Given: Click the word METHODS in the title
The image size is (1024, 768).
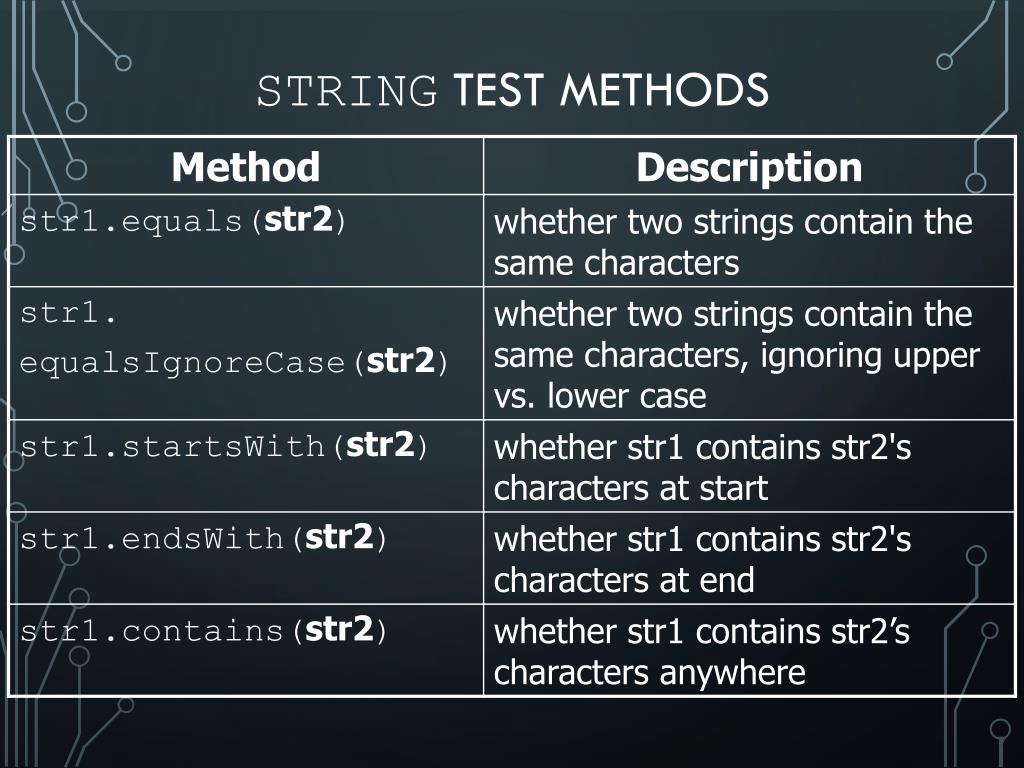Looking at the screenshot, I should [664, 91].
